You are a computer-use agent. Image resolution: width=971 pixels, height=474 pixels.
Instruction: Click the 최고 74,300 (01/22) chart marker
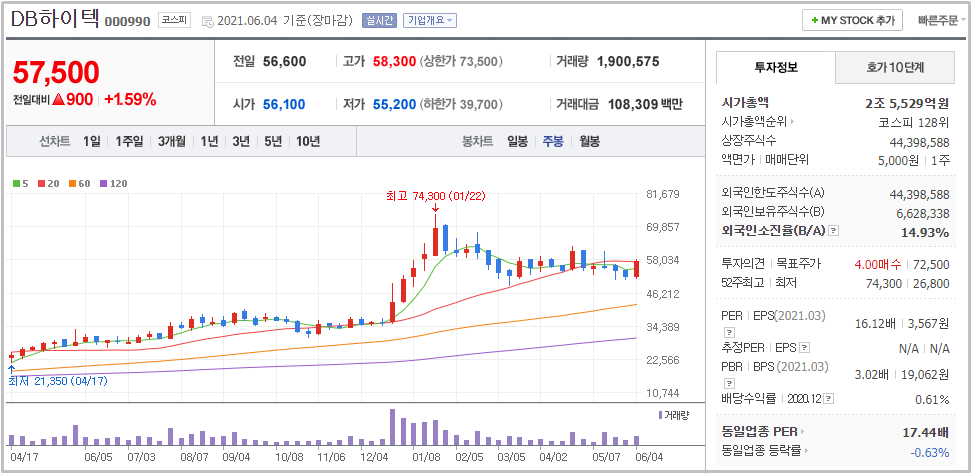[435, 196]
